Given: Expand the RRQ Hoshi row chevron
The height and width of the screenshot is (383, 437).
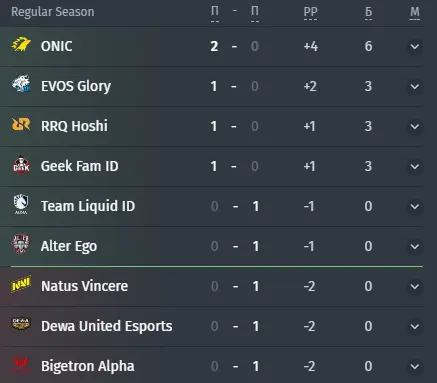Looking at the screenshot, I should click(x=415, y=126).
